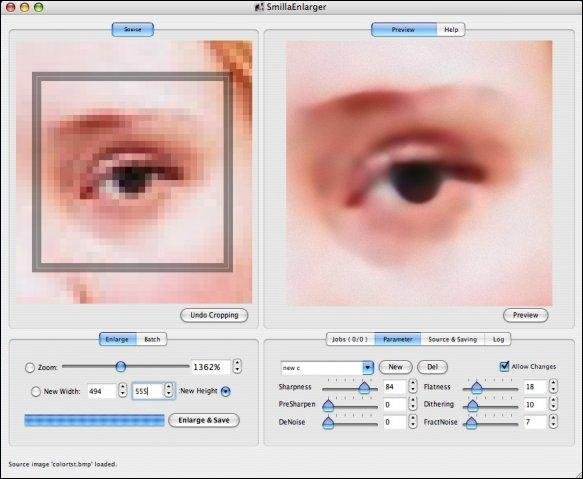Switch to the Batch tab
Screen dimensions: 583x479
tap(152, 339)
